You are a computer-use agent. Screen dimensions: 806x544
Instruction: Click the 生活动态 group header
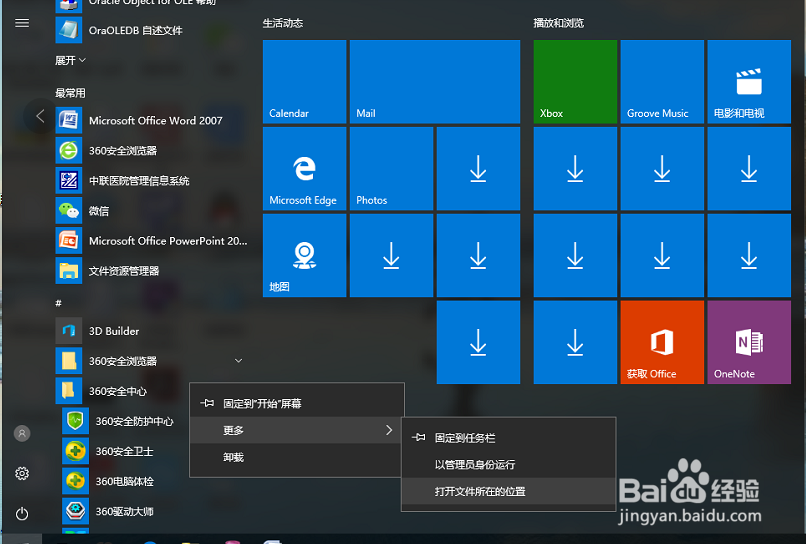coord(283,23)
